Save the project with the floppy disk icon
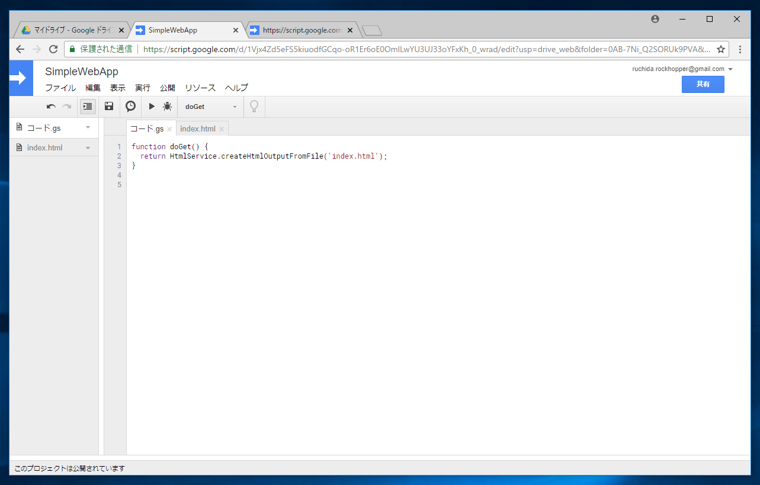This screenshot has width=760, height=485. (109, 106)
